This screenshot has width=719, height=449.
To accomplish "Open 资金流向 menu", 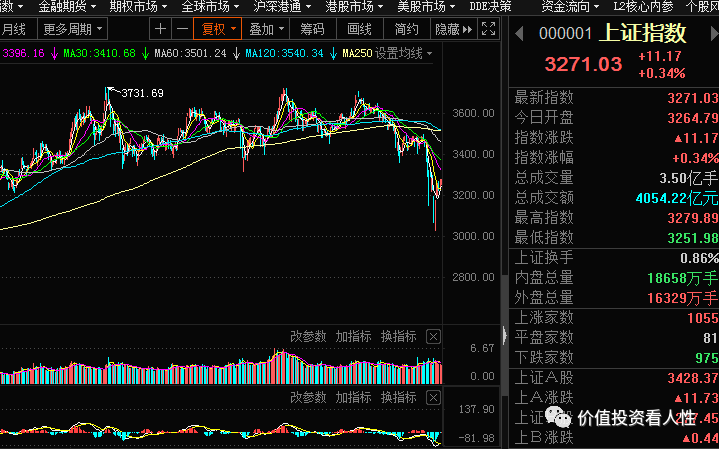I will (x=570, y=6).
